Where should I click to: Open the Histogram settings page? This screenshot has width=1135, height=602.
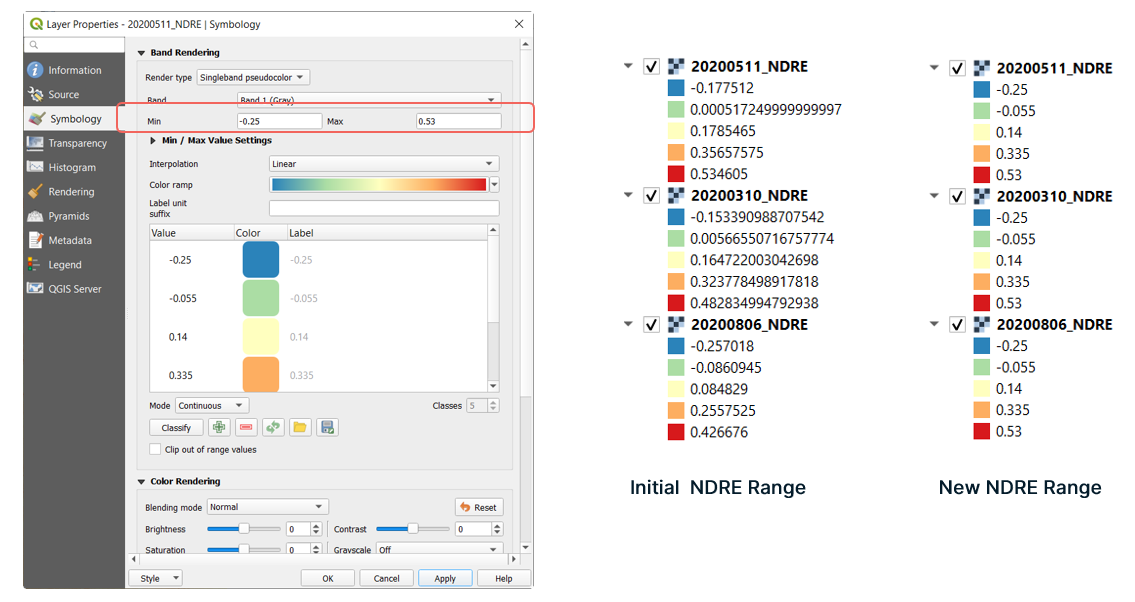coord(72,168)
